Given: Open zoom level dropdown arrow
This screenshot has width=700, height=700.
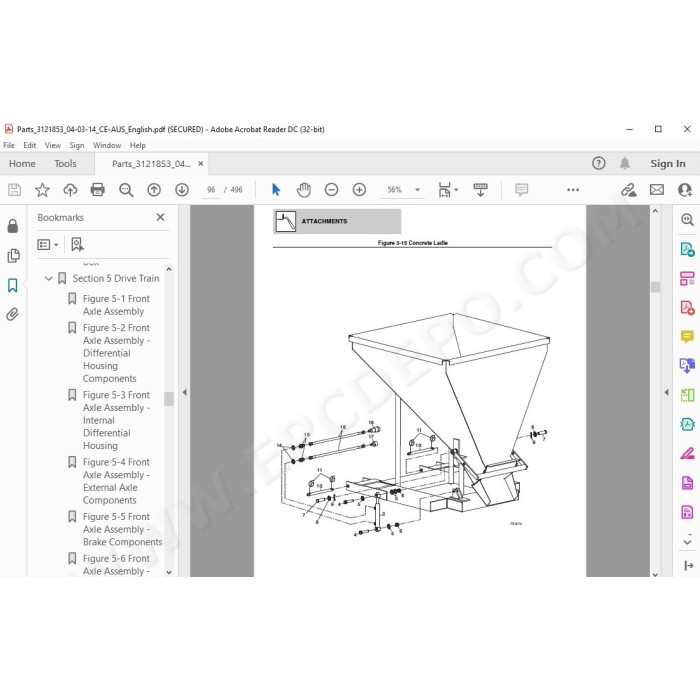Looking at the screenshot, I should tap(417, 190).
